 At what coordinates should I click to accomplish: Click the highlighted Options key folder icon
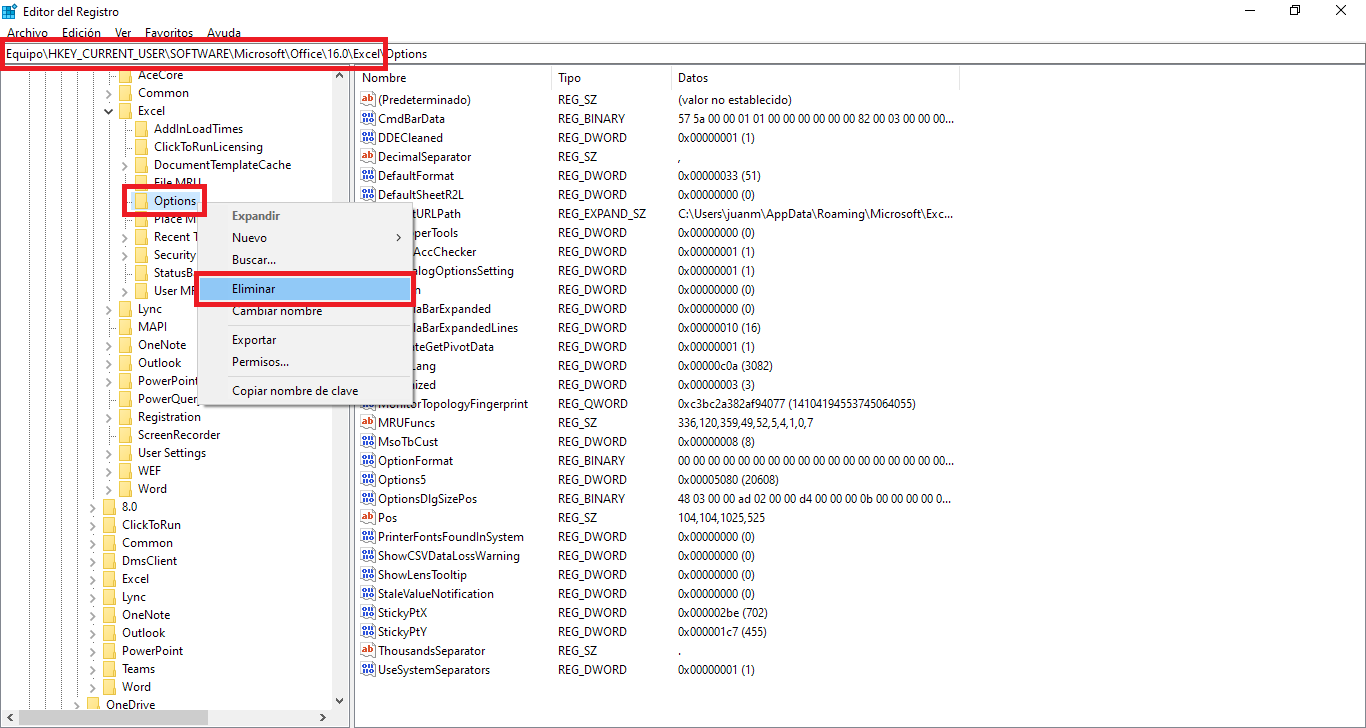[141, 201]
